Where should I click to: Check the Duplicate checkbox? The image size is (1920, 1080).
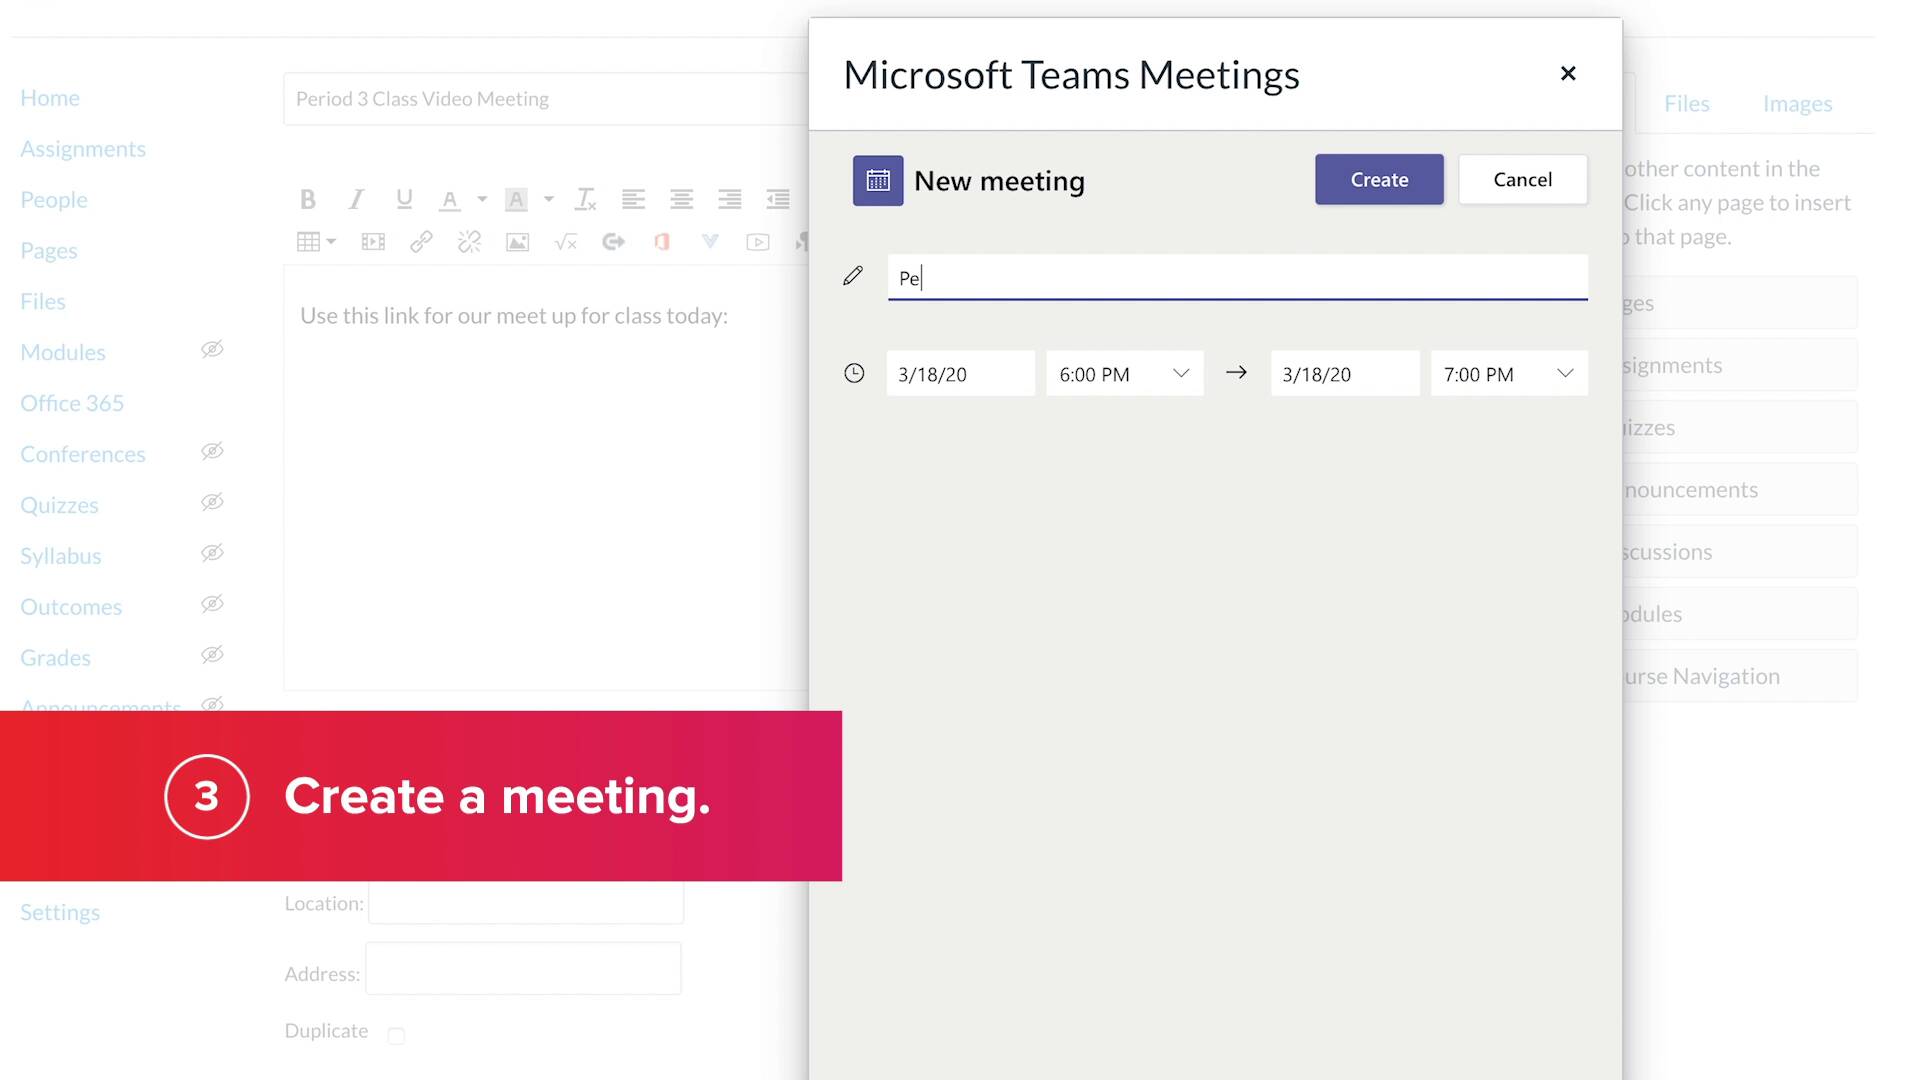tap(396, 1036)
